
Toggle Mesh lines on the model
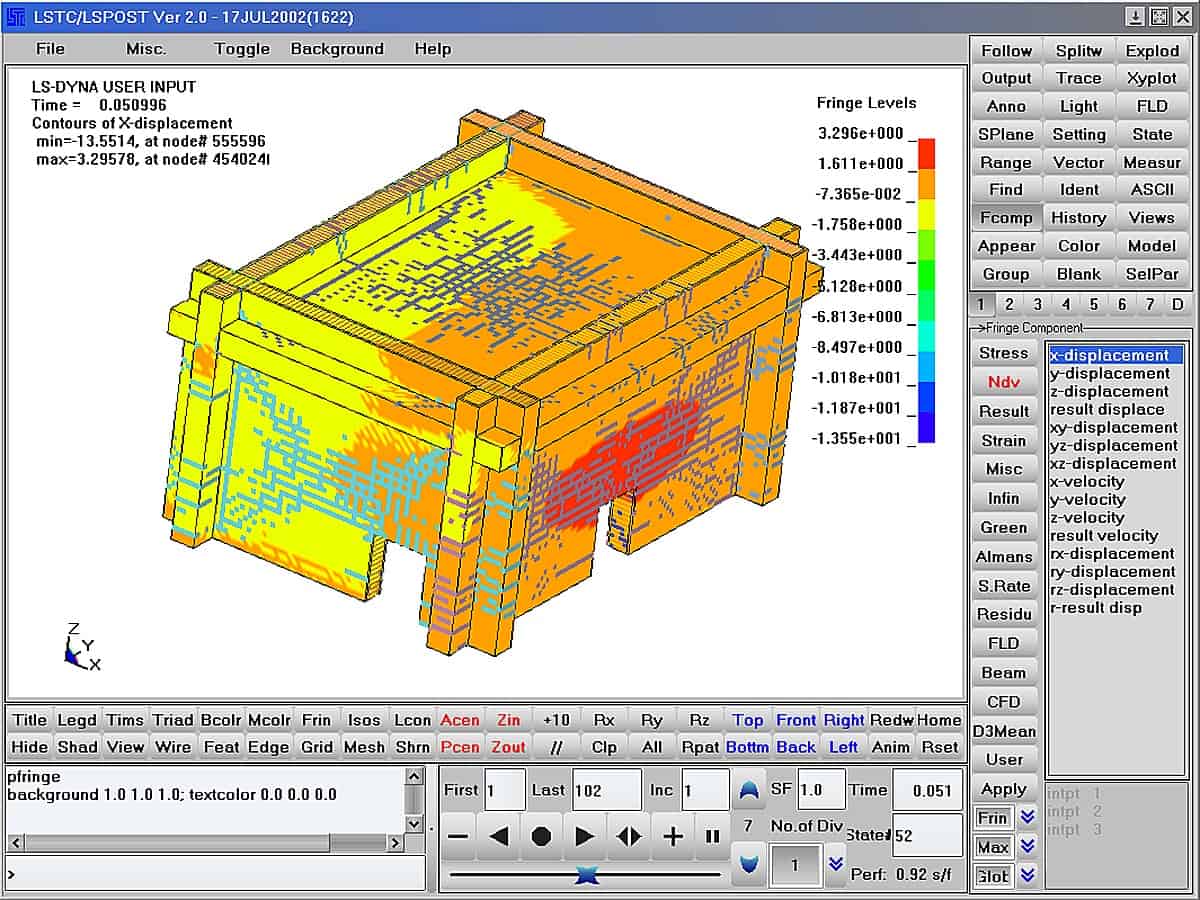[x=365, y=746]
